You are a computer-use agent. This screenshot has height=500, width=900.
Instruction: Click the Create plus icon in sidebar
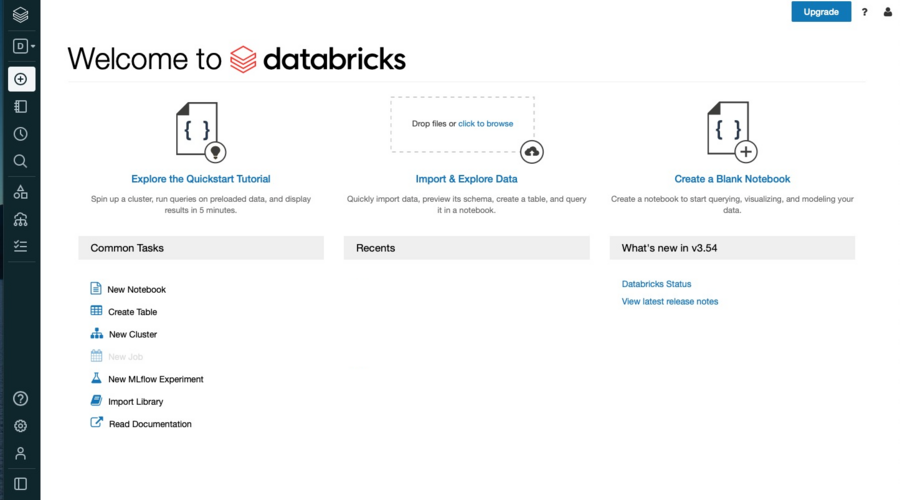coord(21,79)
